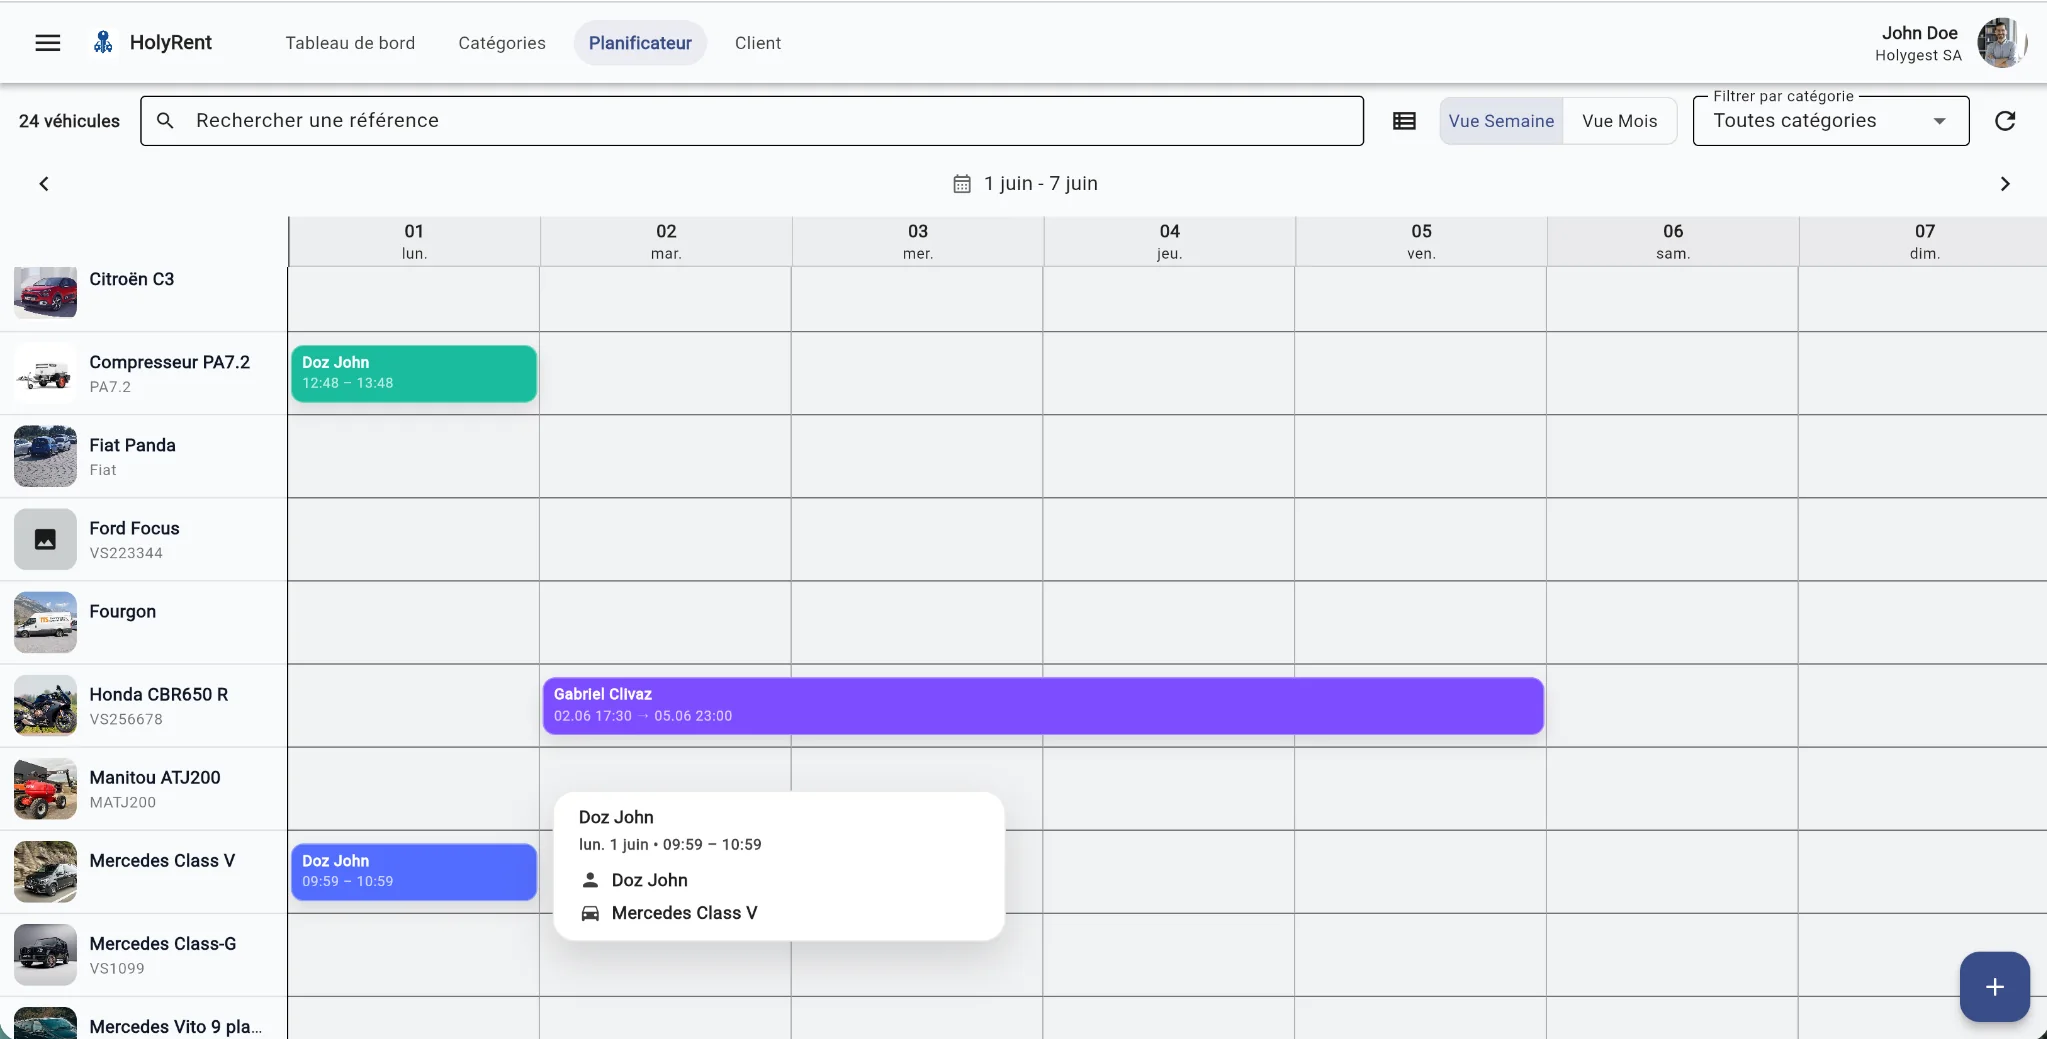Select Citroën C3 vehicle name
Image resolution: width=2047 pixels, height=1039 pixels.
coord(132,279)
